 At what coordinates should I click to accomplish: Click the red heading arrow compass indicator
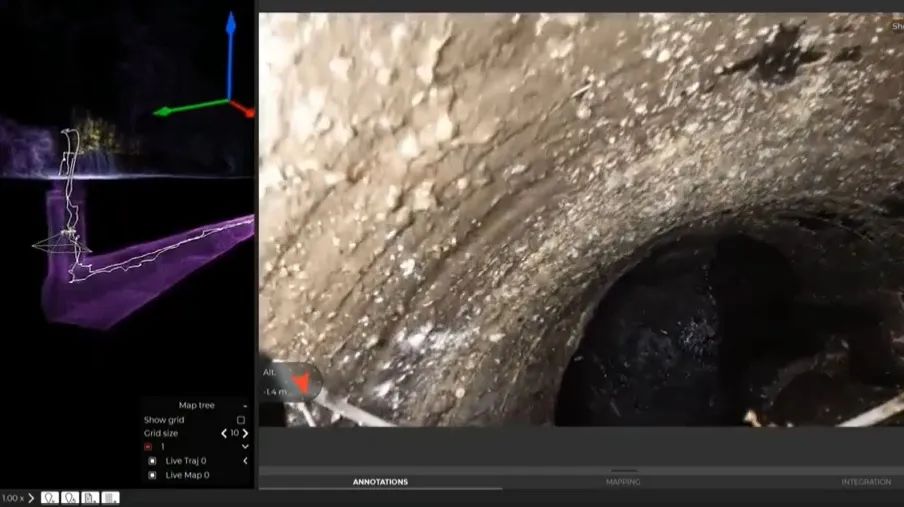299,381
